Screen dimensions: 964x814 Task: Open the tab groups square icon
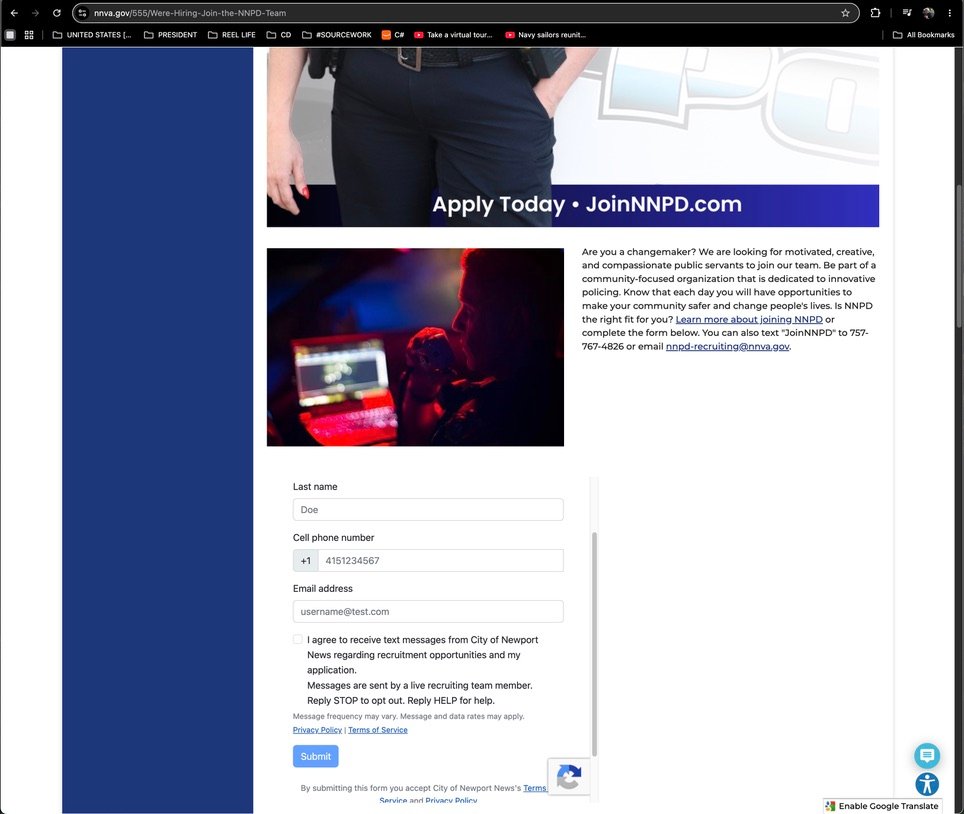pyautogui.click(x=10, y=35)
